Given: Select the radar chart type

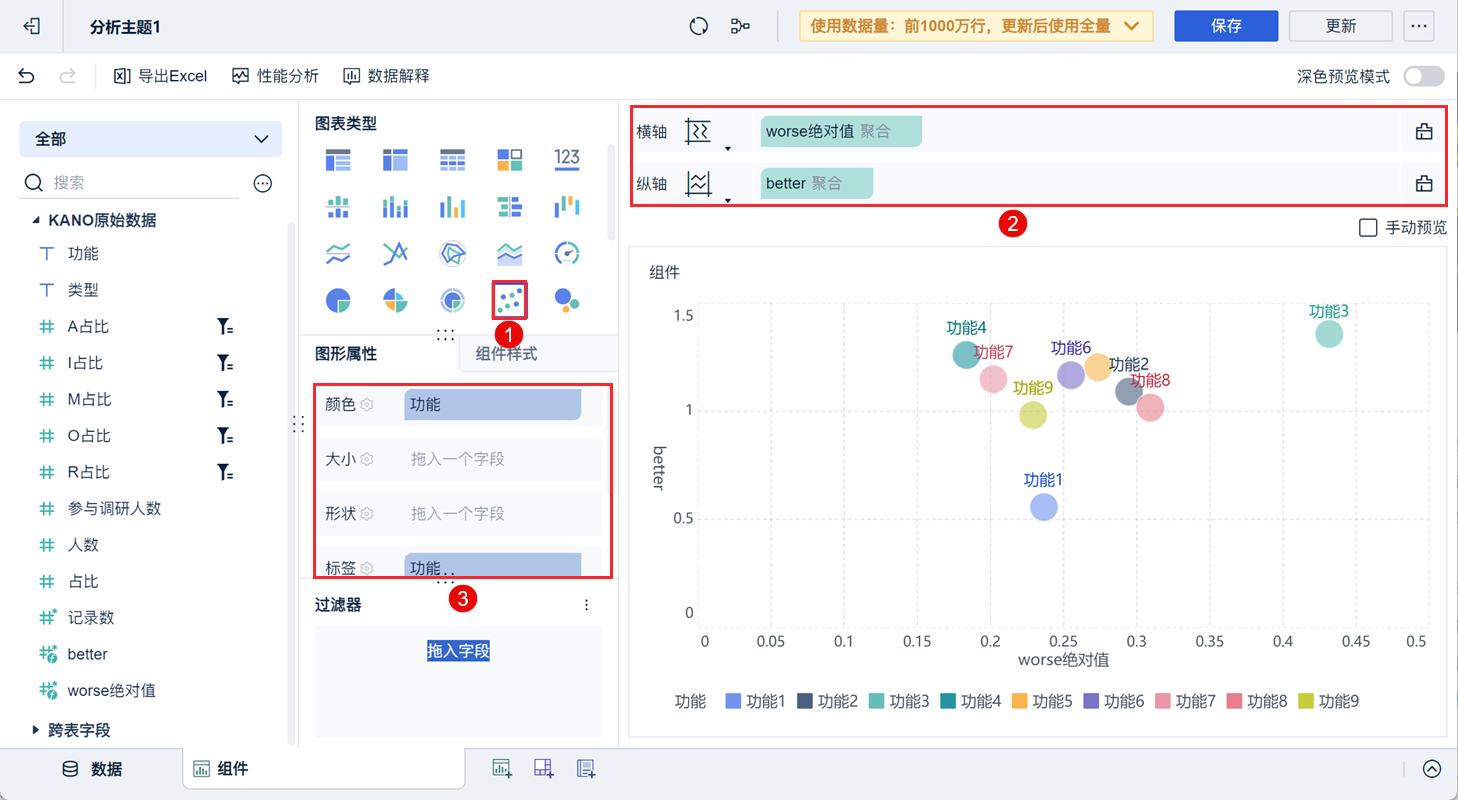Looking at the screenshot, I should click(453, 254).
